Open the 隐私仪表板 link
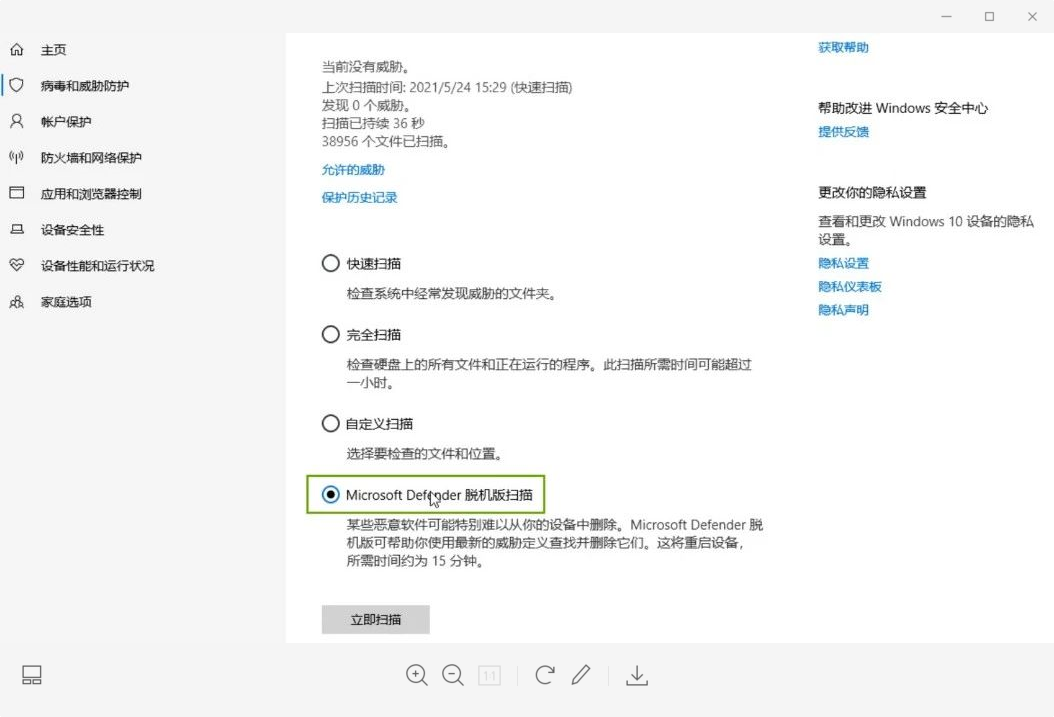 (850, 286)
